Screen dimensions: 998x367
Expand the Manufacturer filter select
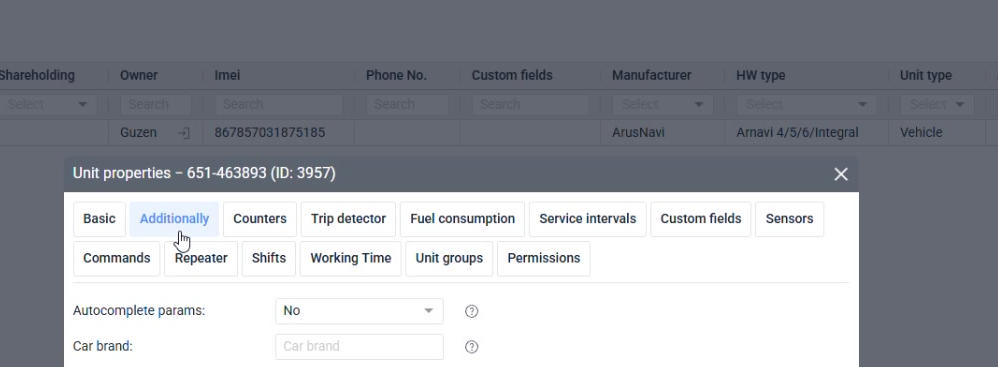click(663, 104)
